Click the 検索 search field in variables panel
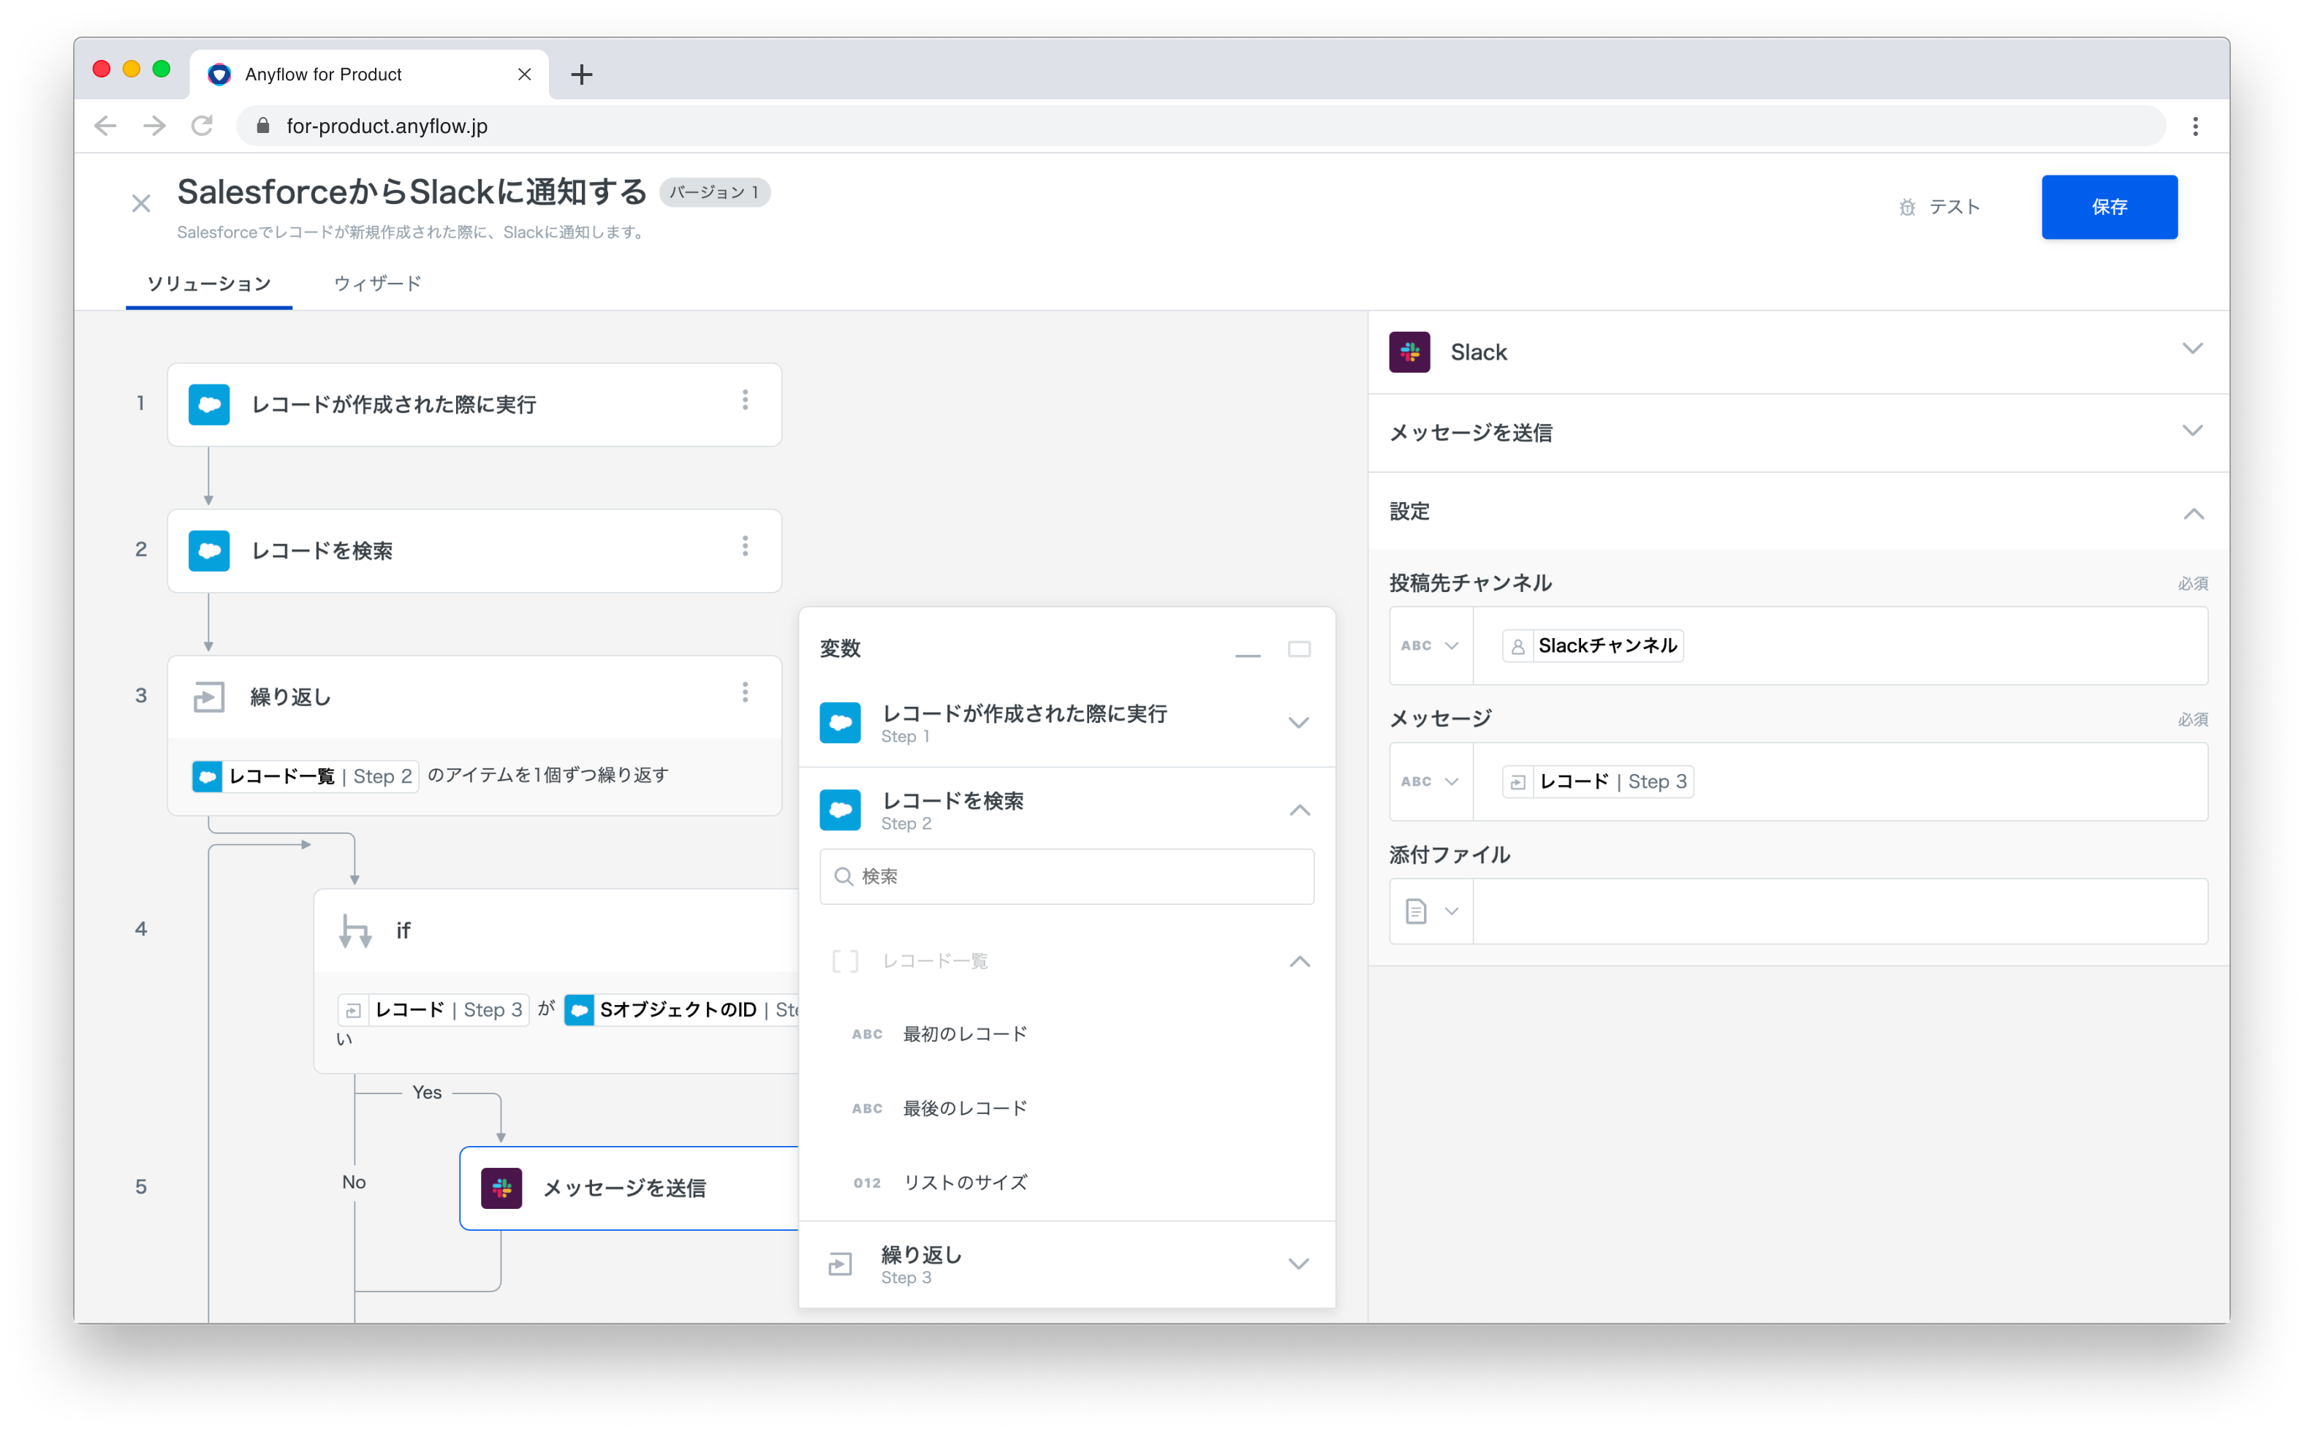The height and width of the screenshot is (1434, 2304). (x=1067, y=877)
